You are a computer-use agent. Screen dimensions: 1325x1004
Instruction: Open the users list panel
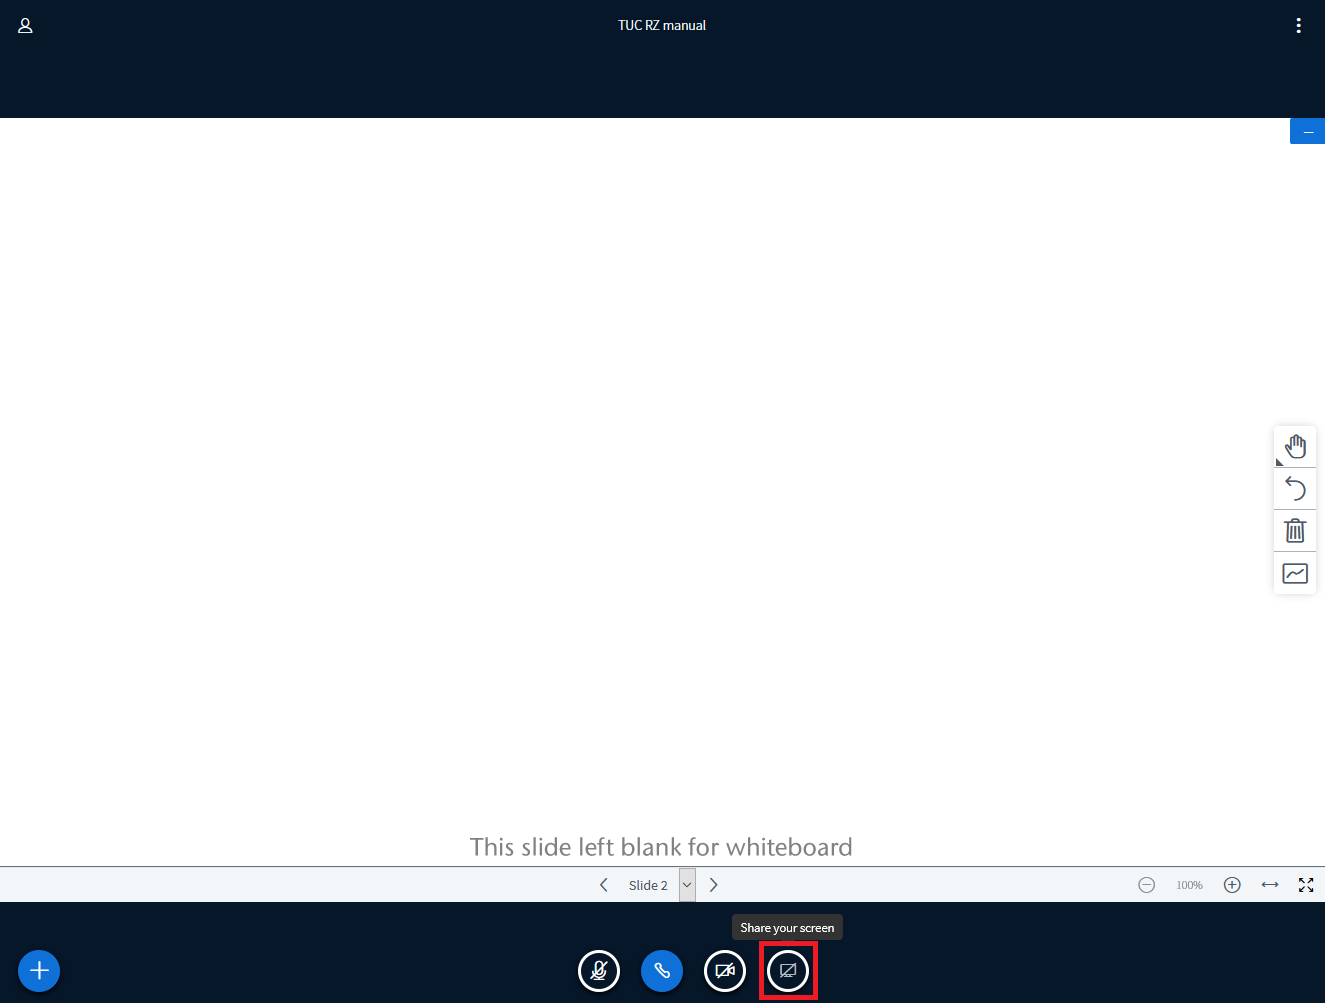26,26
